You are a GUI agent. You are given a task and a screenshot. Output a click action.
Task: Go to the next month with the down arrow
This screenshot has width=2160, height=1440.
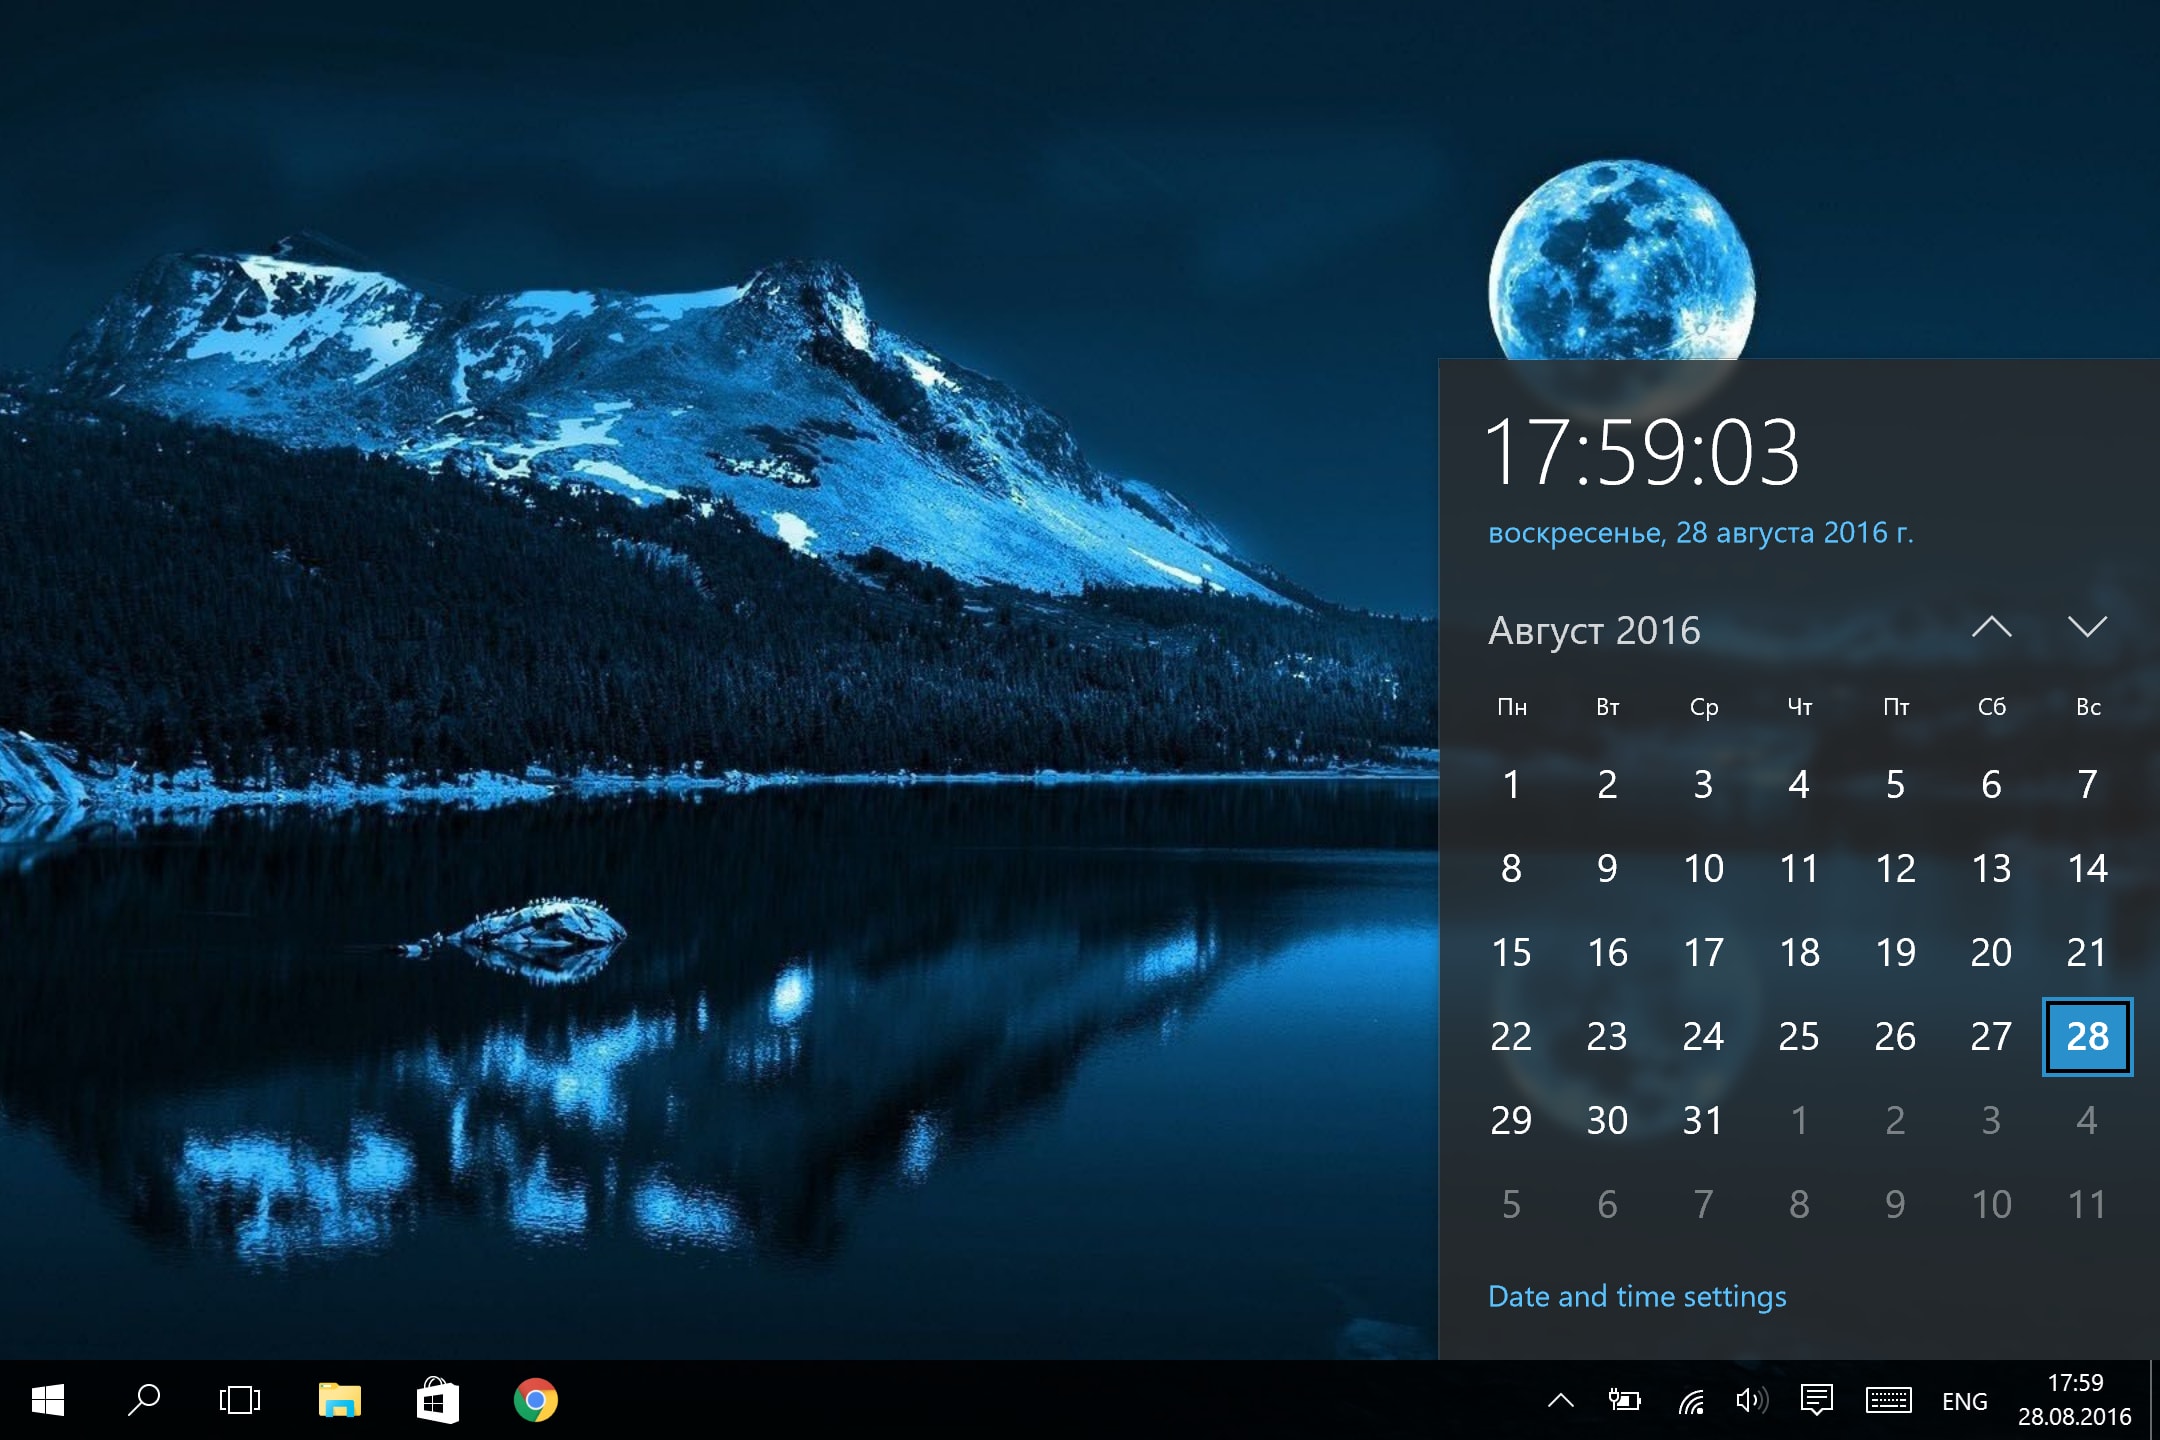click(x=2087, y=628)
